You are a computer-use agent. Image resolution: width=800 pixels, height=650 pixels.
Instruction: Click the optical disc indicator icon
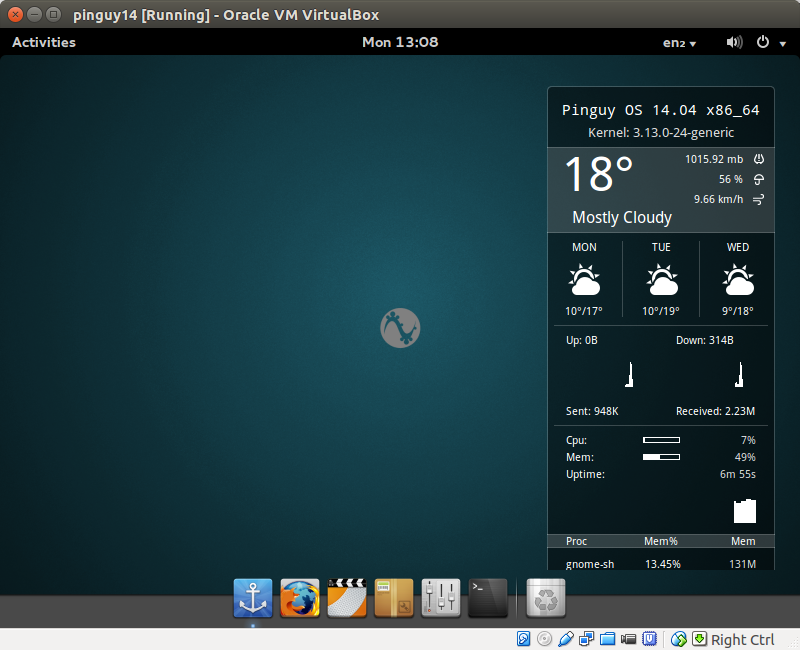click(544, 639)
